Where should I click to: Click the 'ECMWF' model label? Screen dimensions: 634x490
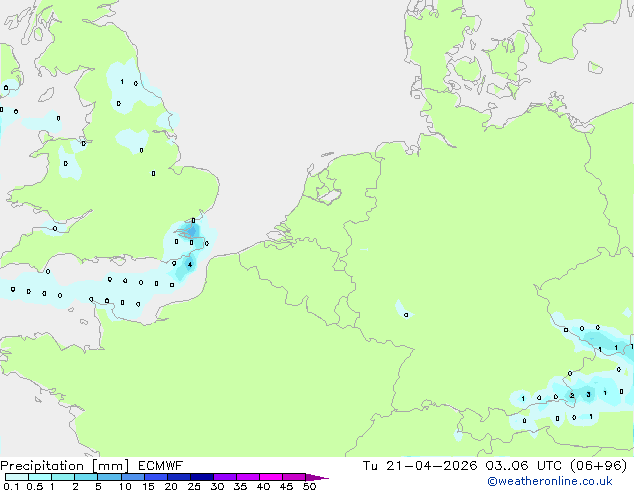[x=161, y=466]
